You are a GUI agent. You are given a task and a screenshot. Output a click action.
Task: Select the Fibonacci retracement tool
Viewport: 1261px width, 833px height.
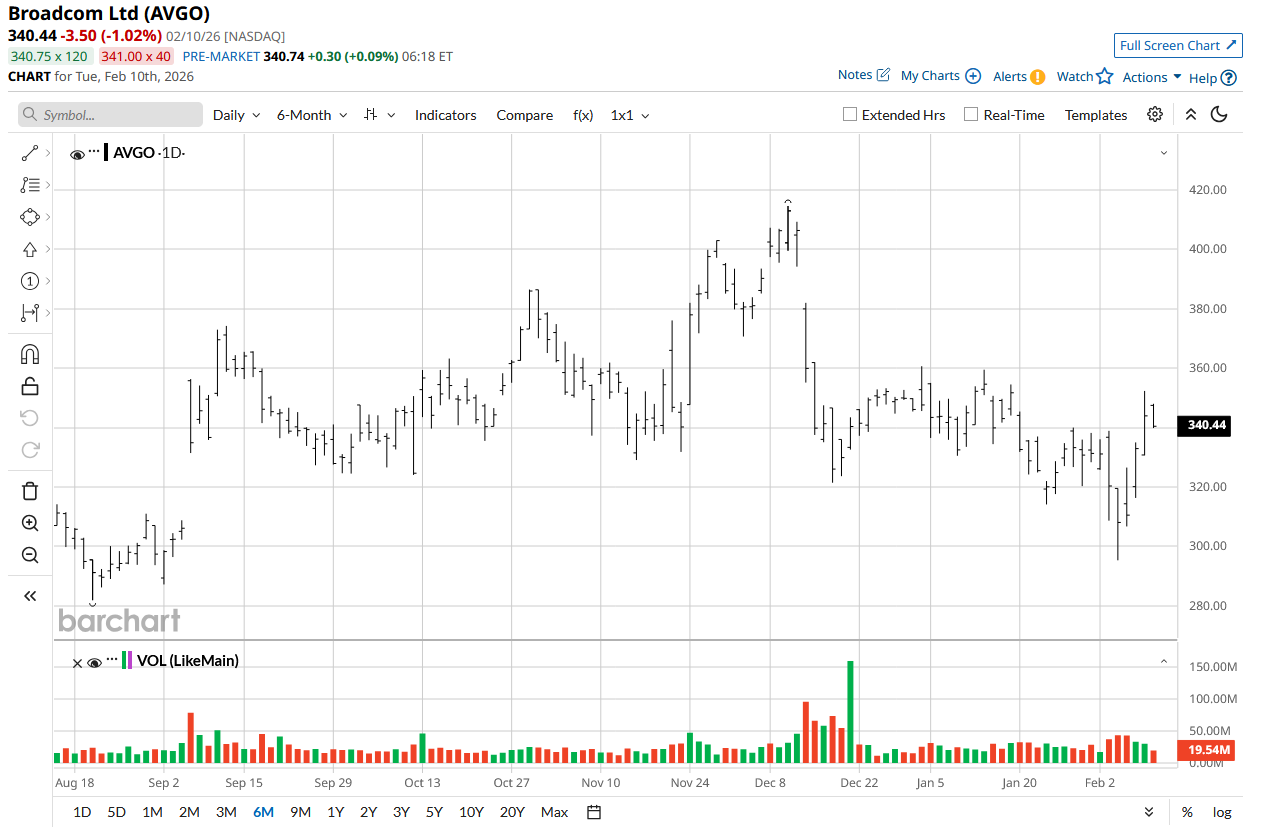click(x=29, y=185)
